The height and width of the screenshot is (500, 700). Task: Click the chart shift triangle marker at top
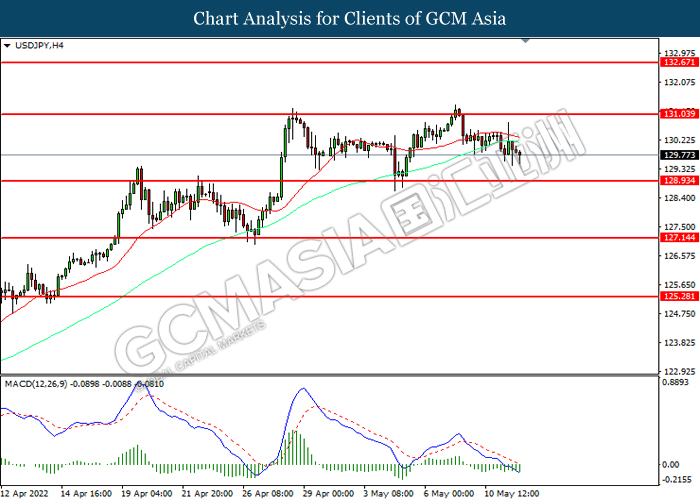coord(525,41)
